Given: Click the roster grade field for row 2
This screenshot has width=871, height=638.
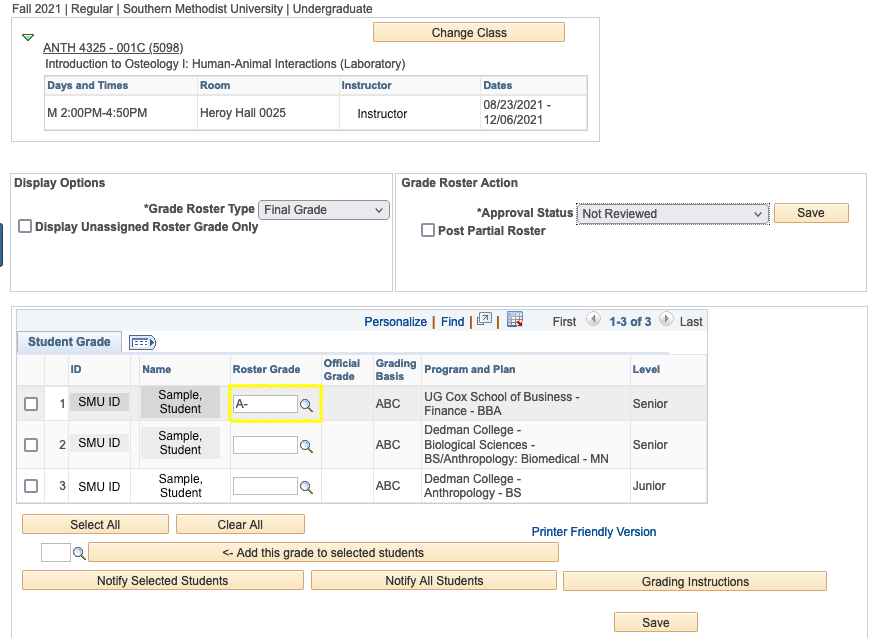Looking at the screenshot, I should click(265, 445).
